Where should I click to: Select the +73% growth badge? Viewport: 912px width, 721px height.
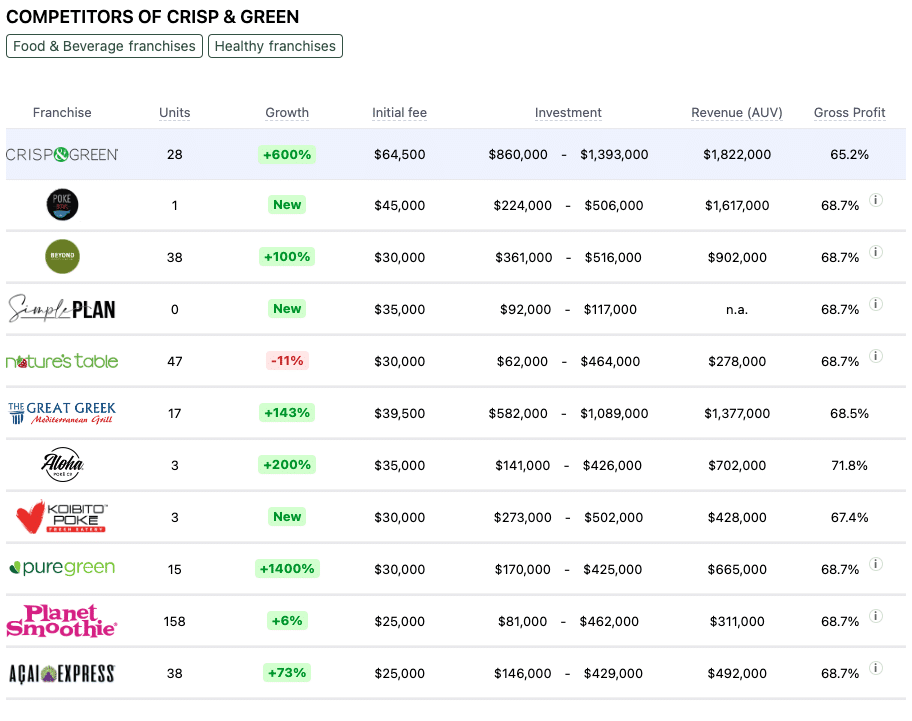(287, 673)
